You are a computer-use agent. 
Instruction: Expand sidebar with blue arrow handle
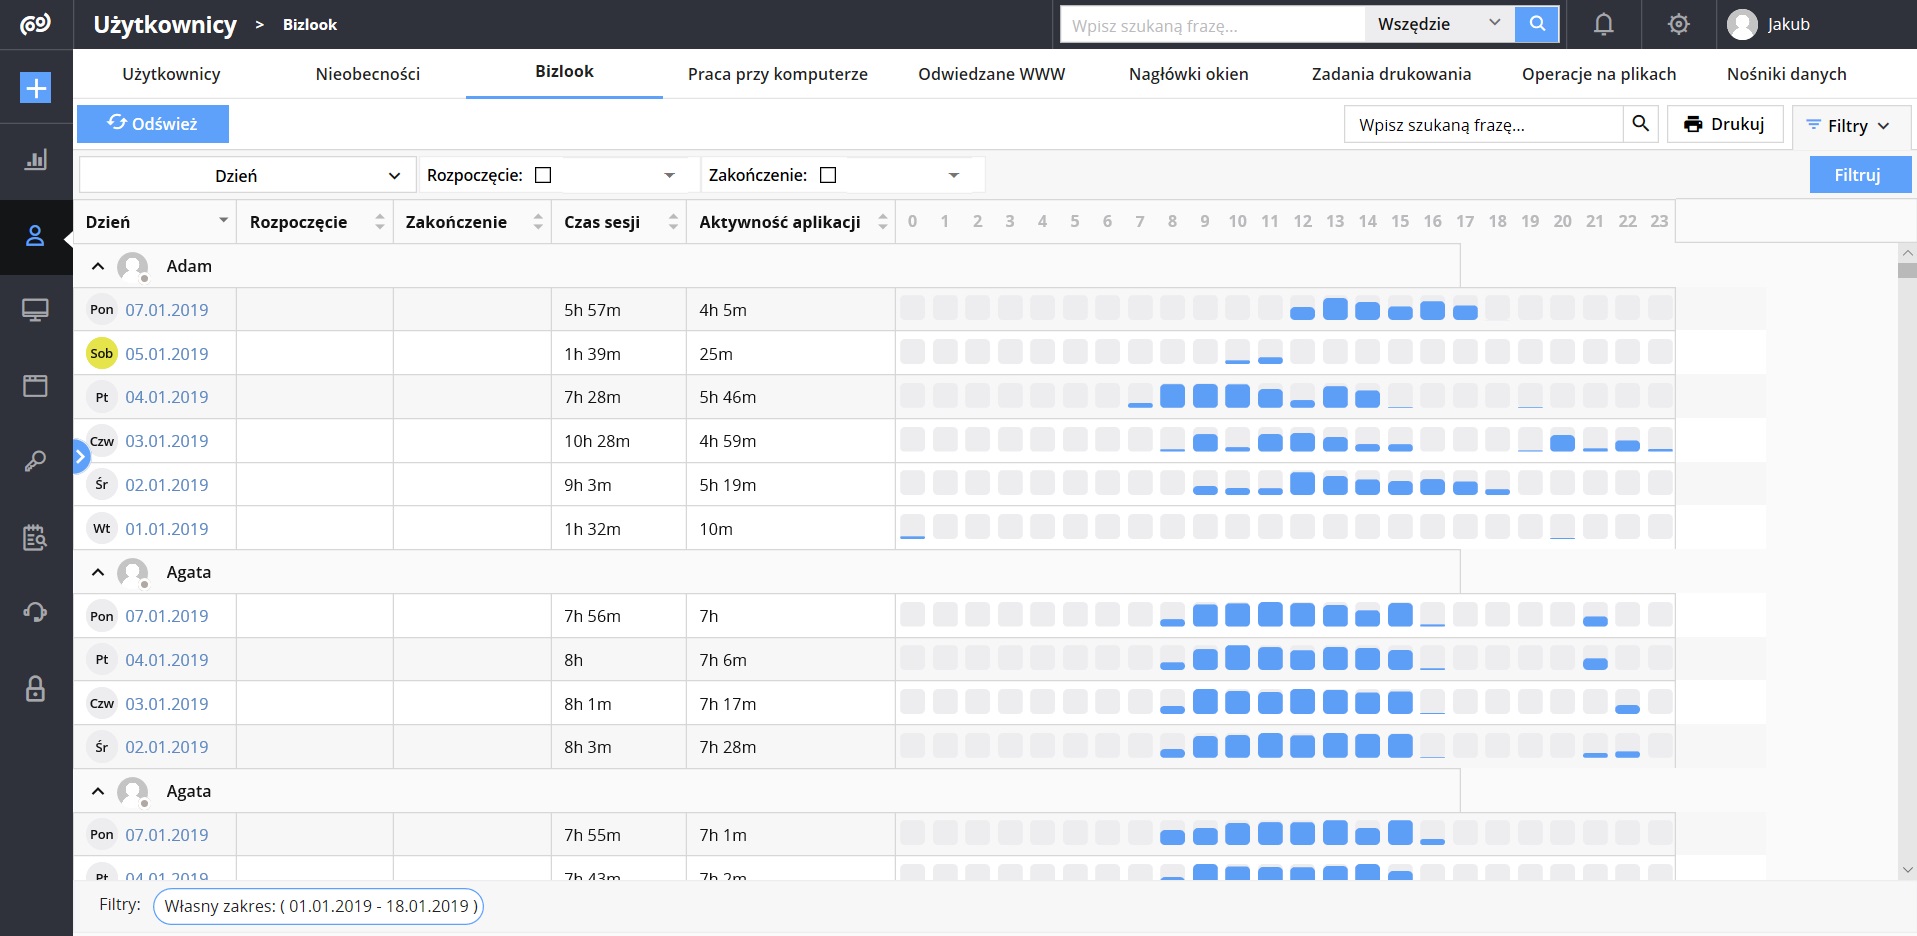[x=81, y=457]
